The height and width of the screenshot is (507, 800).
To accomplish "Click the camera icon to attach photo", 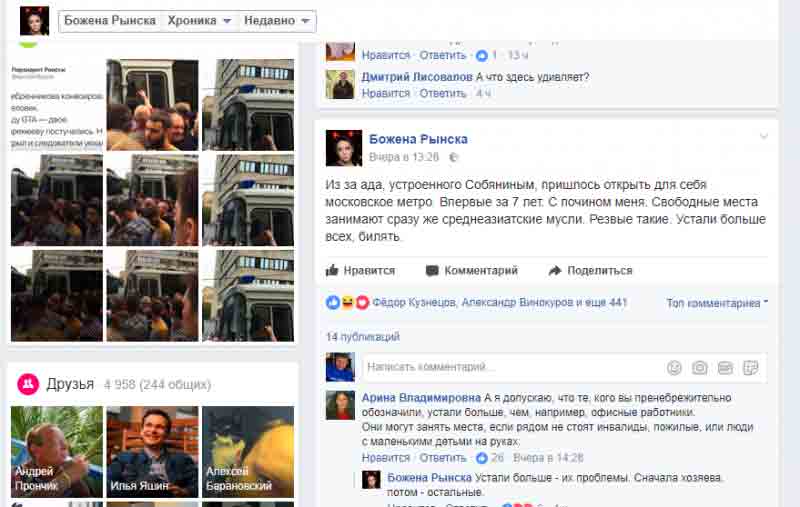I will [x=699, y=367].
